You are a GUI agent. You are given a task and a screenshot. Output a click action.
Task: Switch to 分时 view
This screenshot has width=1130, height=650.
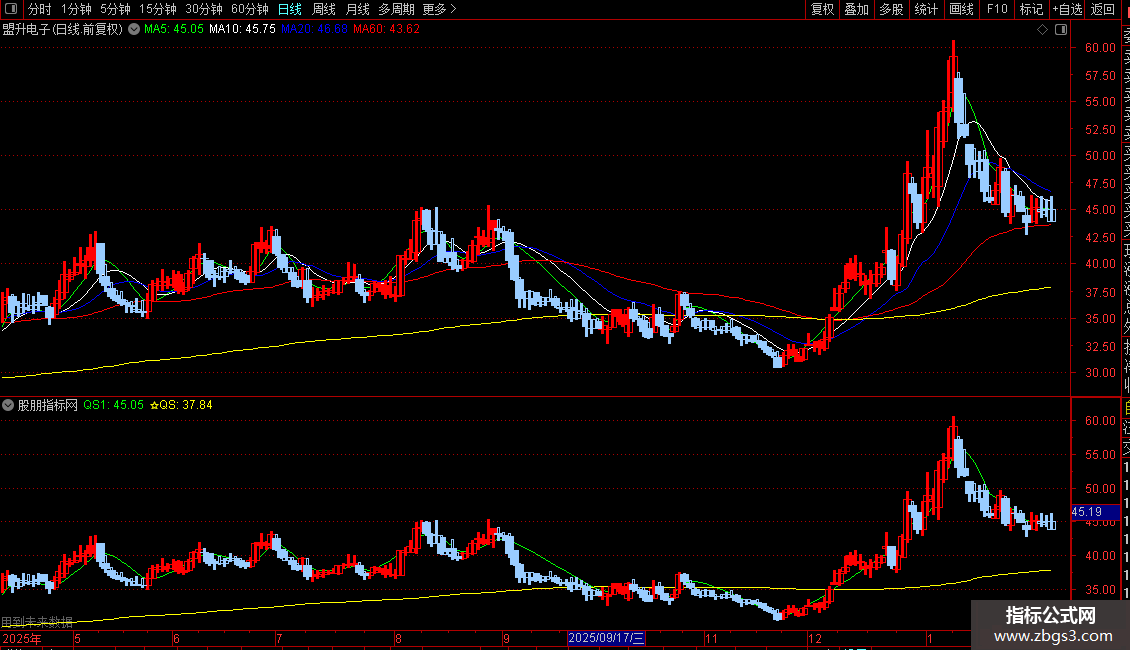point(40,9)
